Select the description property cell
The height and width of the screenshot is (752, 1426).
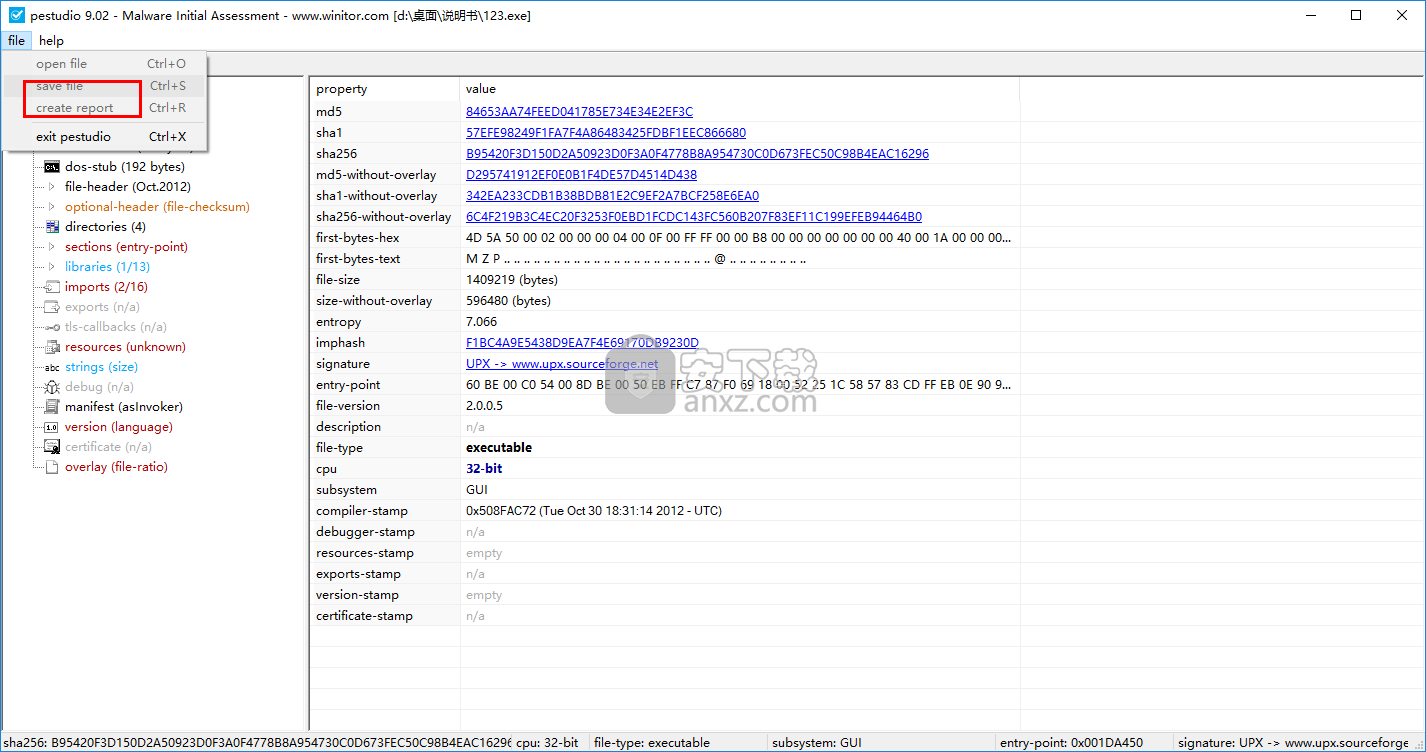point(385,427)
